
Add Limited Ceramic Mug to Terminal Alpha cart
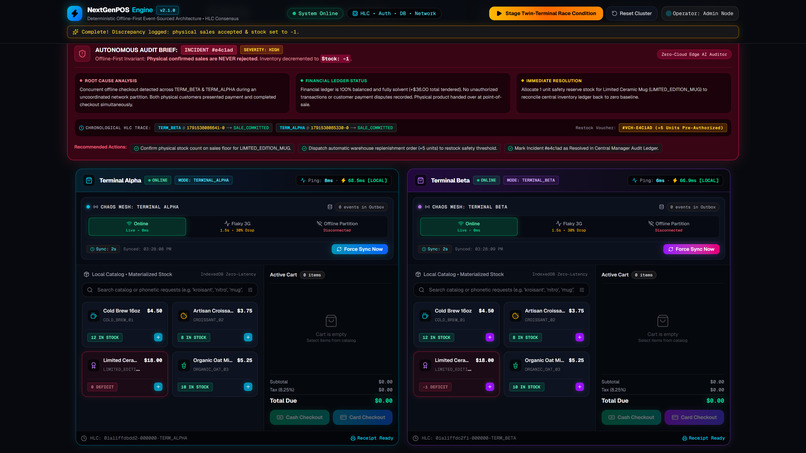[x=158, y=387]
